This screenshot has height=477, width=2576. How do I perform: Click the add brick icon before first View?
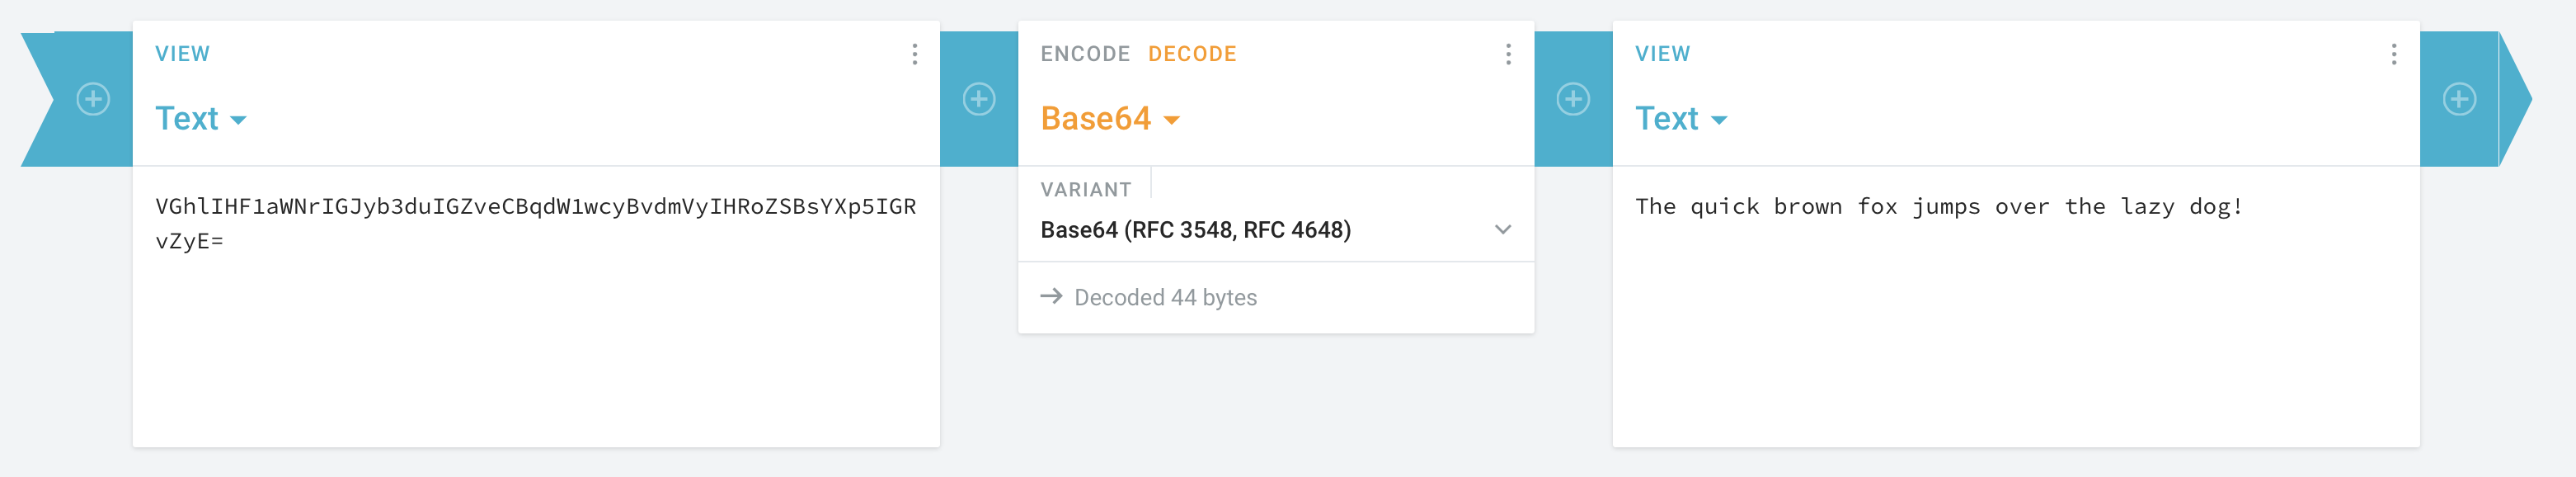[x=93, y=99]
